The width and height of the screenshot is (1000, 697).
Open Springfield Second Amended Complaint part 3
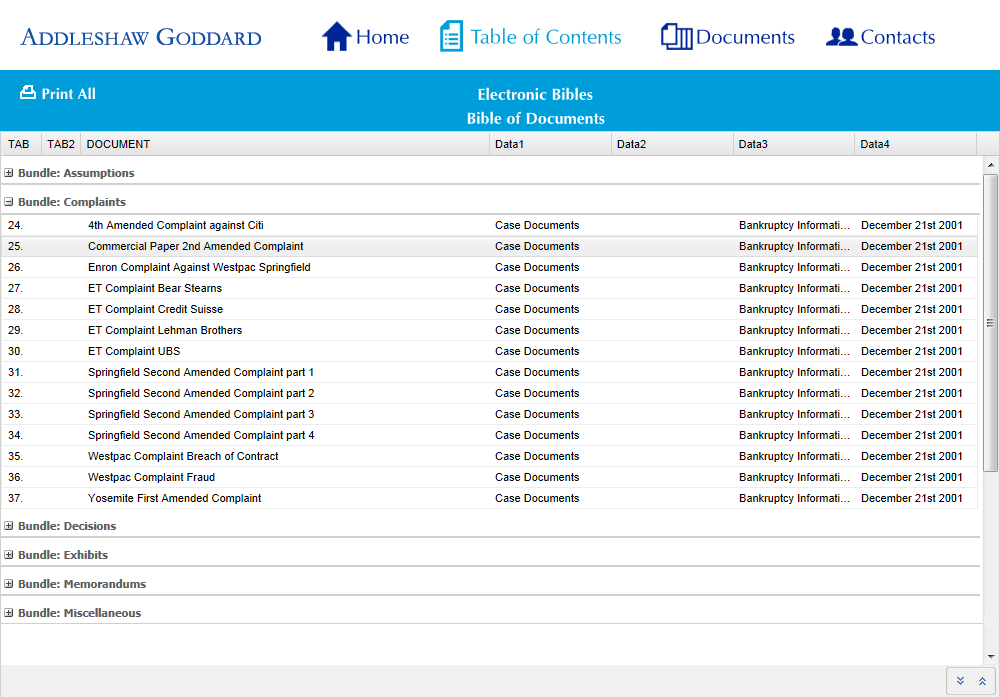click(x=201, y=415)
